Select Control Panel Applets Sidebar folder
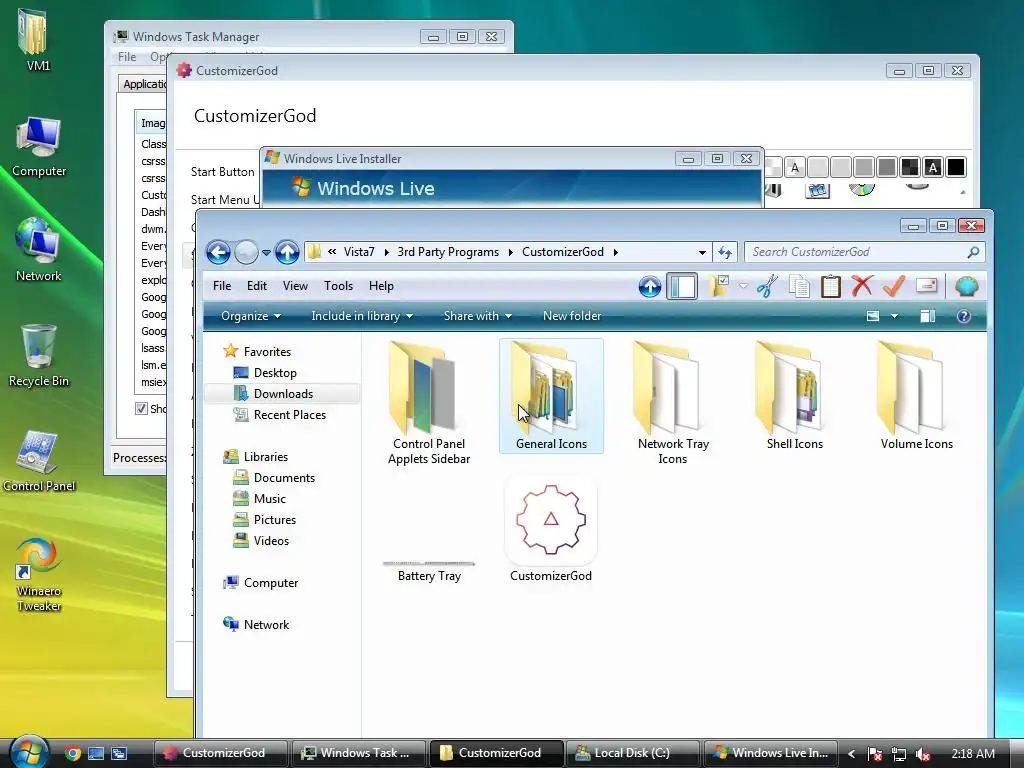Viewport: 1024px width, 768px height. [429, 402]
